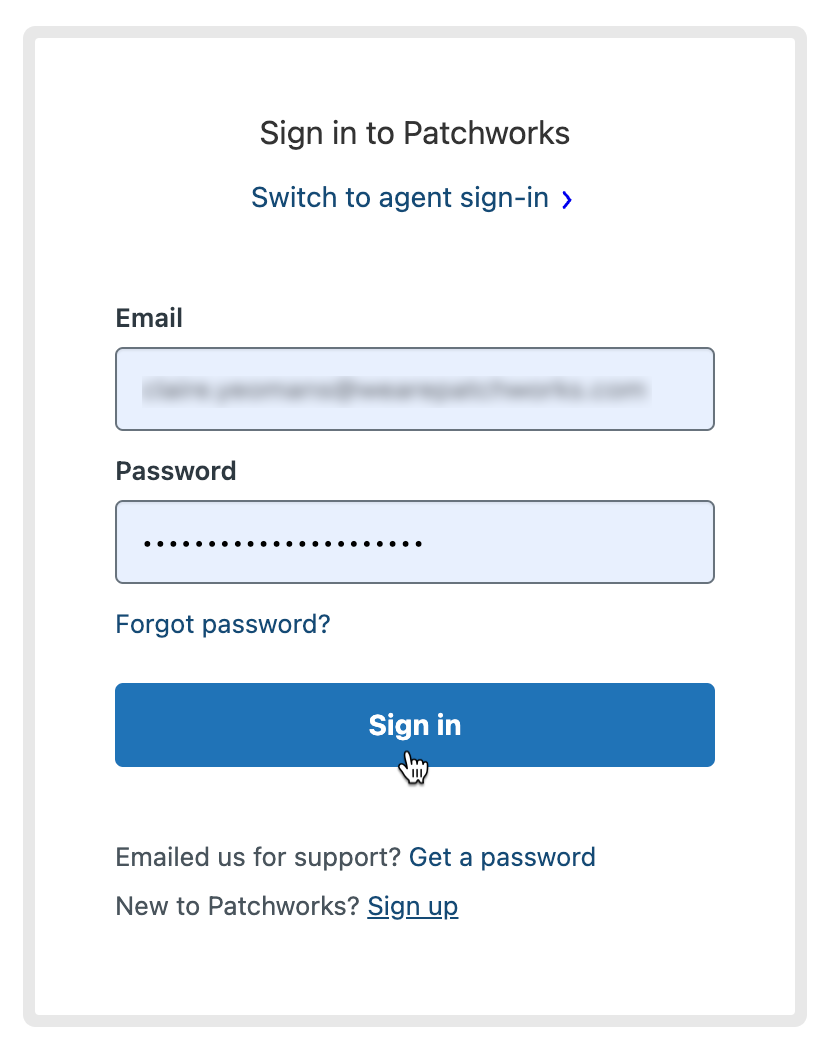Follow the Get a password link
This screenshot has height=1050, width=828.
pos(502,857)
